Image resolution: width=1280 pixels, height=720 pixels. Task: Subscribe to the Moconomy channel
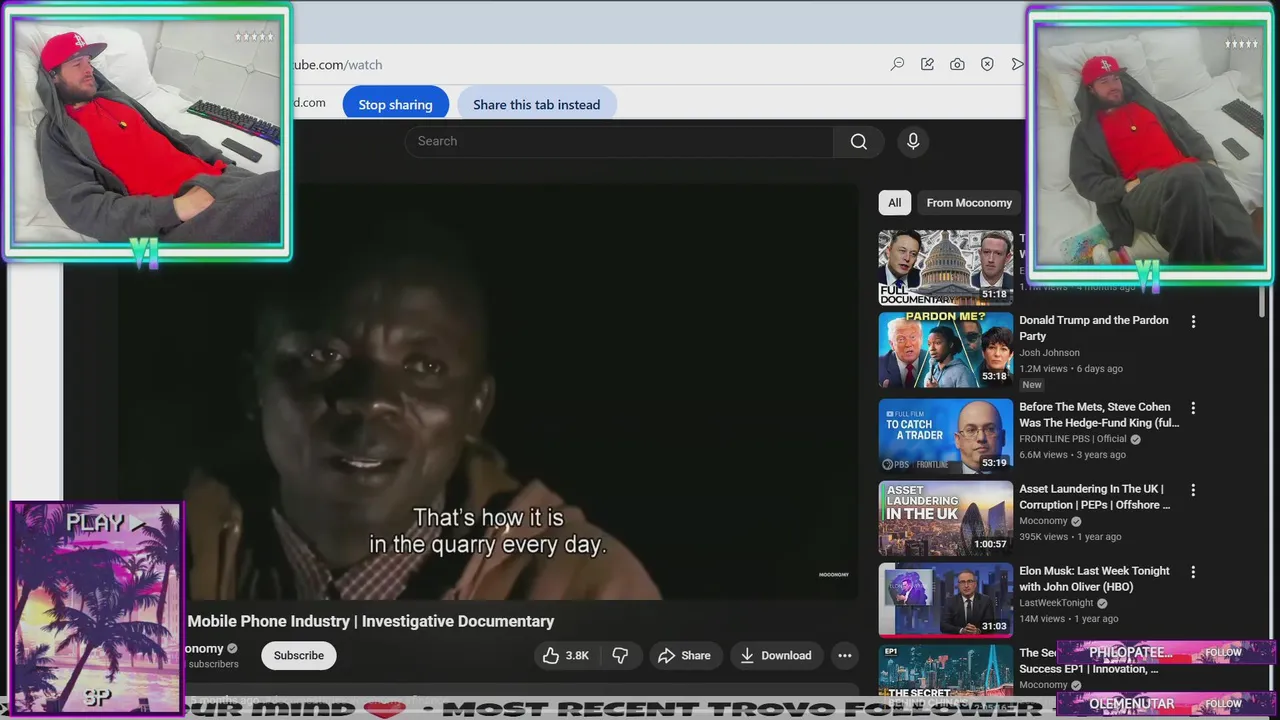pyautogui.click(x=299, y=655)
